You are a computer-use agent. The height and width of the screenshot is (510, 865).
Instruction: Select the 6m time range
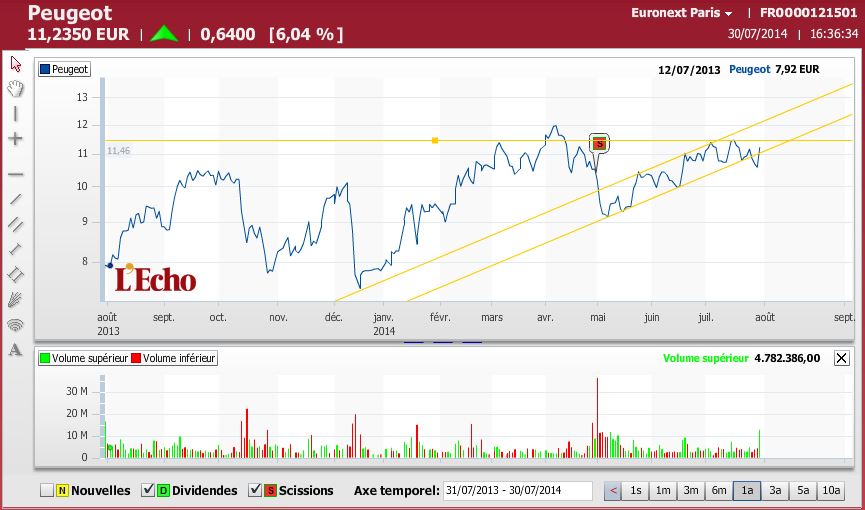click(x=719, y=490)
